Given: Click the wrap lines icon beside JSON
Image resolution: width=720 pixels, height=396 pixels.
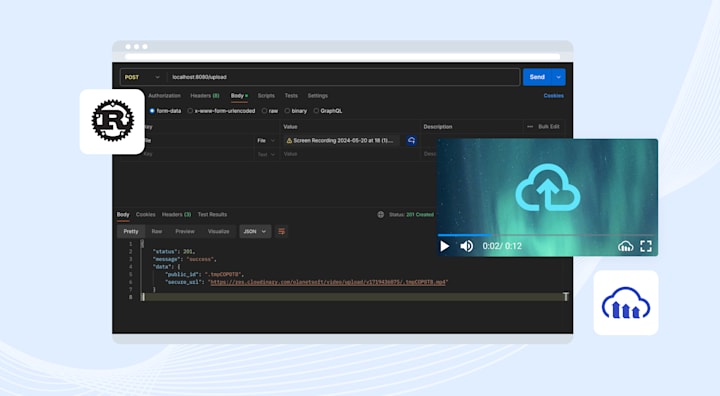Looking at the screenshot, I should (x=281, y=232).
